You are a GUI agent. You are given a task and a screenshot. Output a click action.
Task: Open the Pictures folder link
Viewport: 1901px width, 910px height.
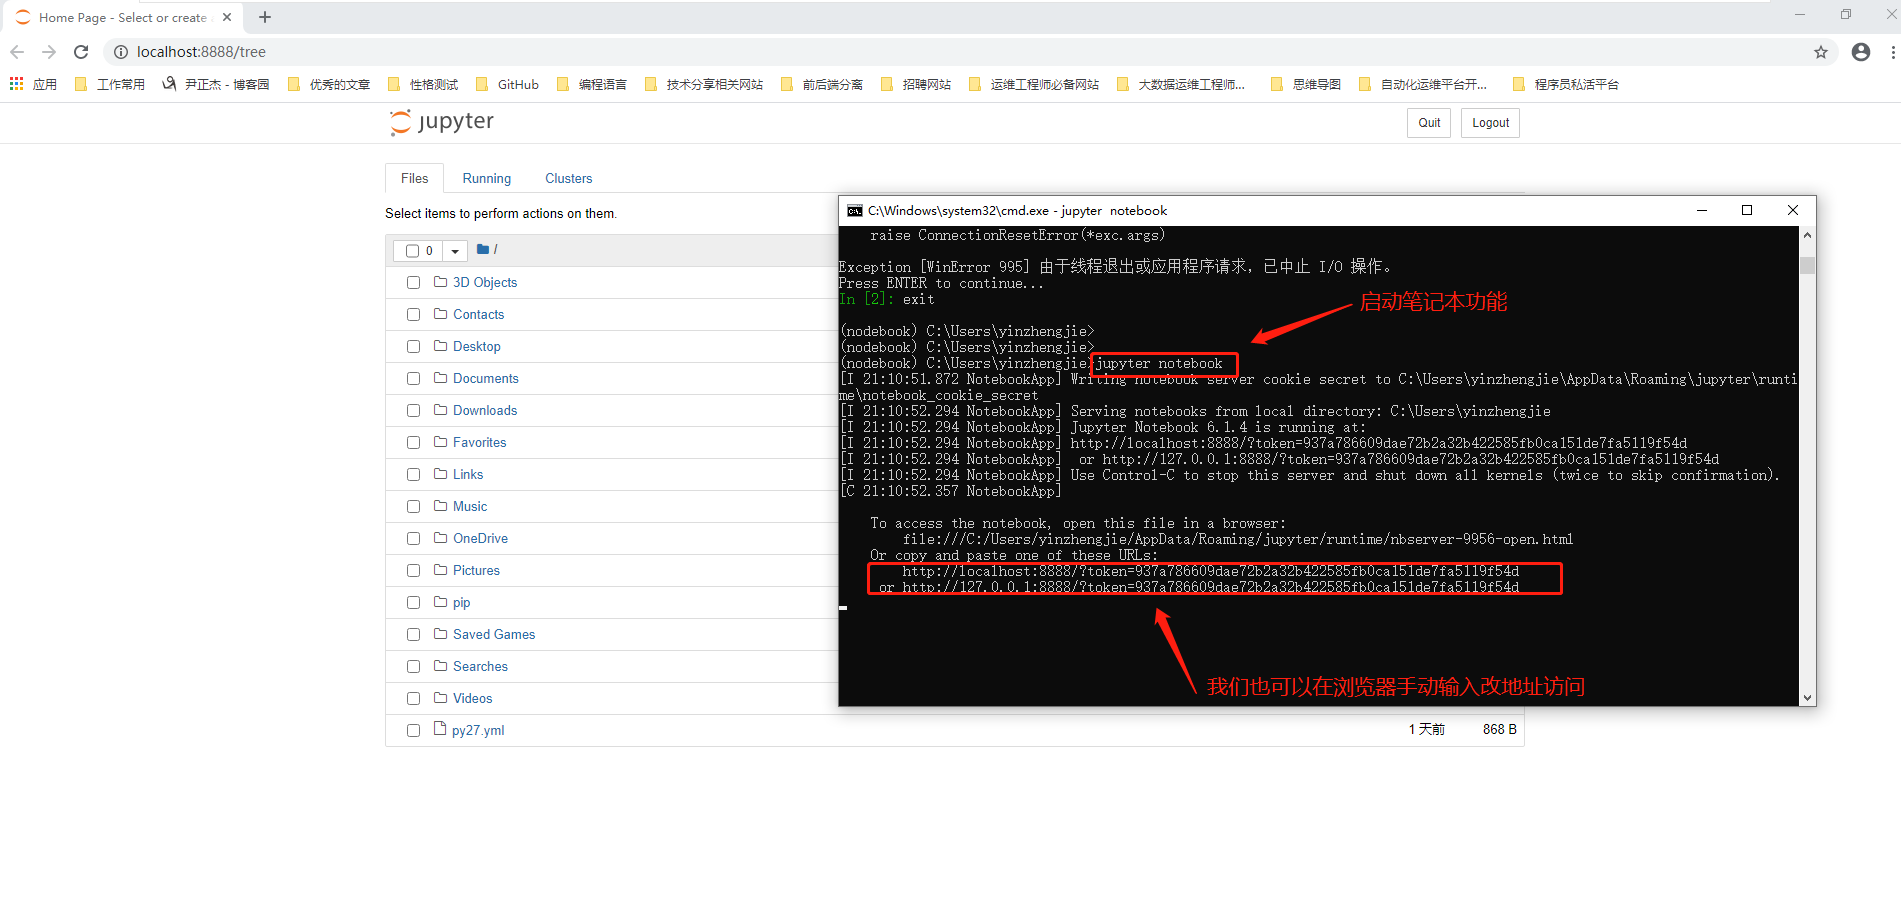(476, 570)
